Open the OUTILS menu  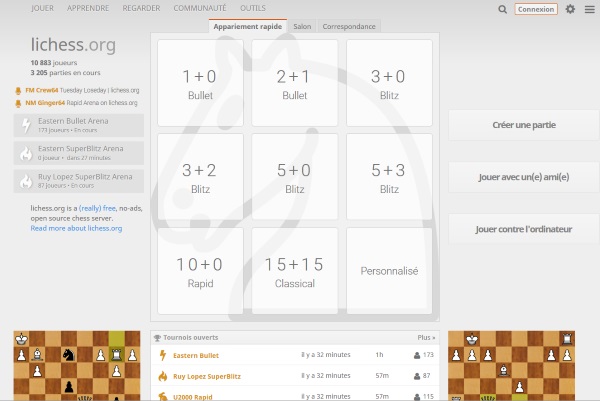coord(253,8)
